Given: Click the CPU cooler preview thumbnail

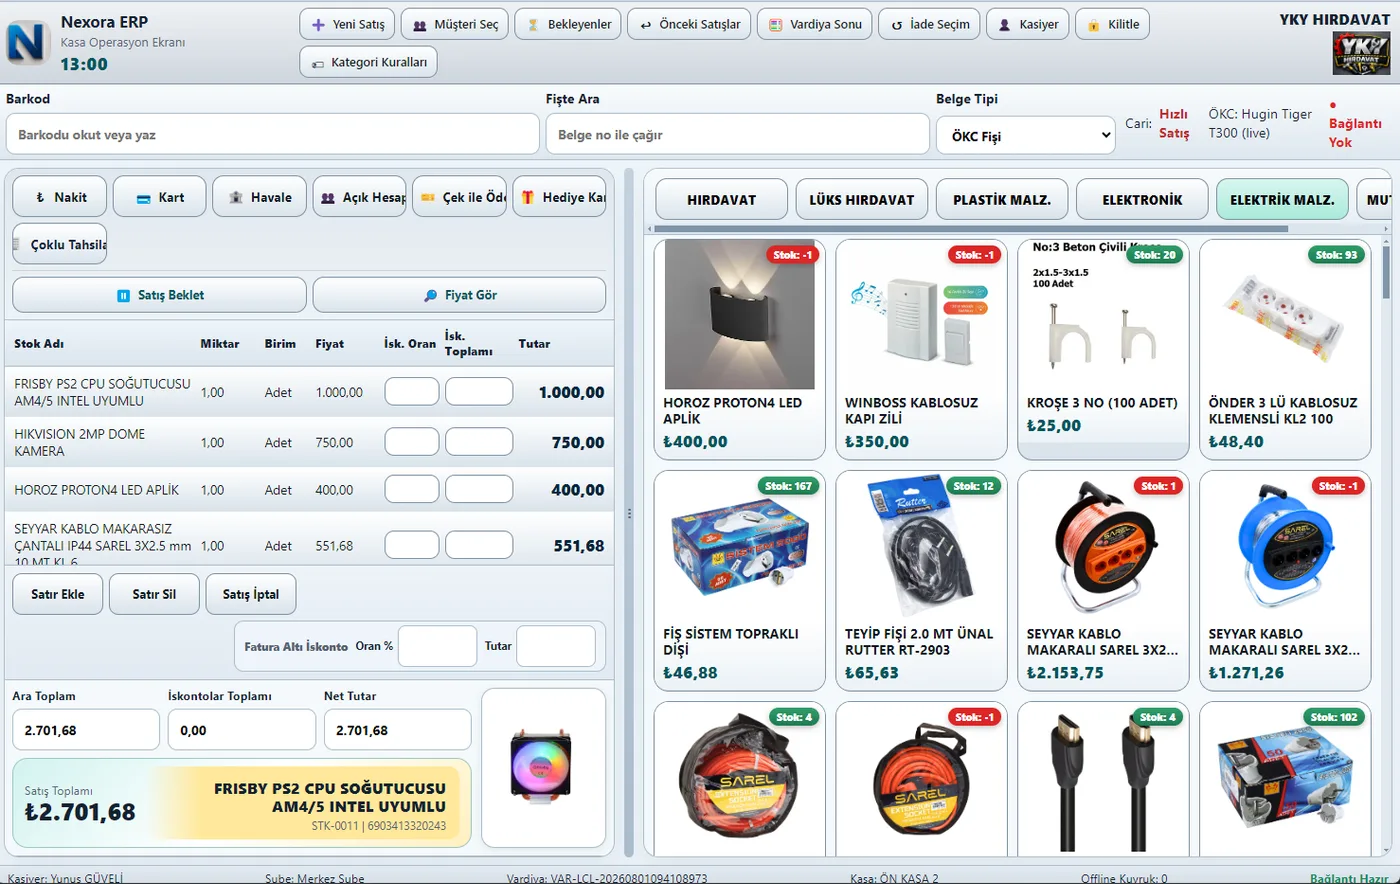Looking at the screenshot, I should [x=543, y=768].
